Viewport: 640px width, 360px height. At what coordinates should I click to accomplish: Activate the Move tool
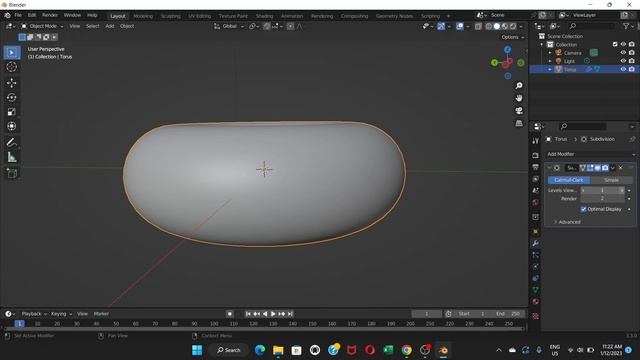coord(11,83)
